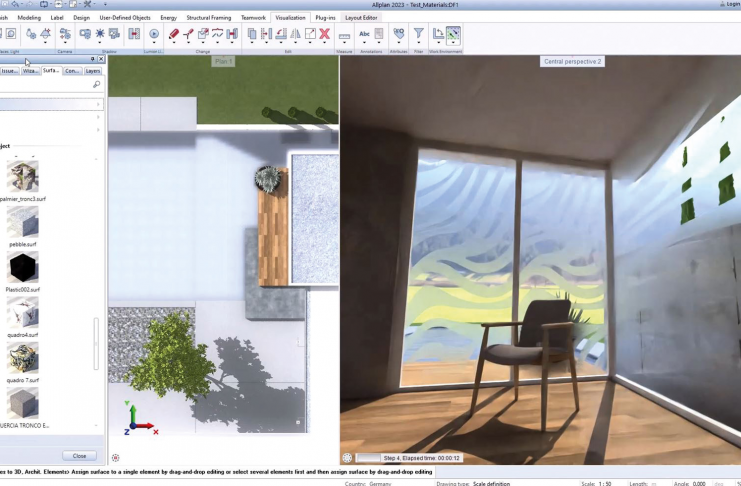Click the Abc Annotations text tool
The width and height of the screenshot is (741, 486).
pyautogui.click(x=364, y=34)
